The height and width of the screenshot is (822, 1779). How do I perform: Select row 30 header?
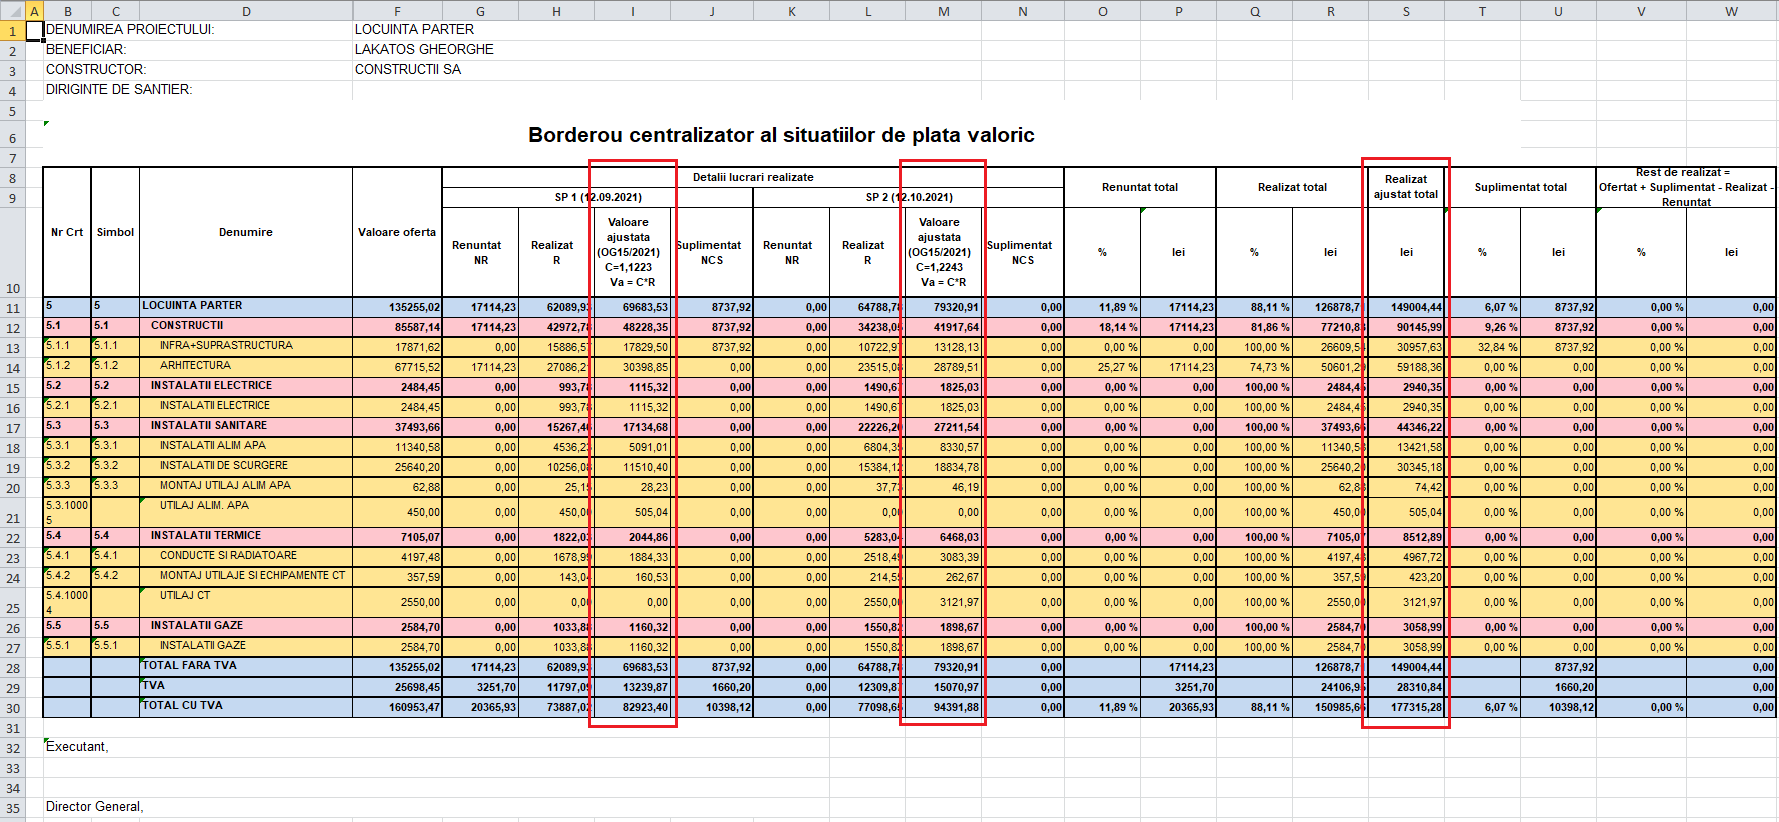click(13, 708)
